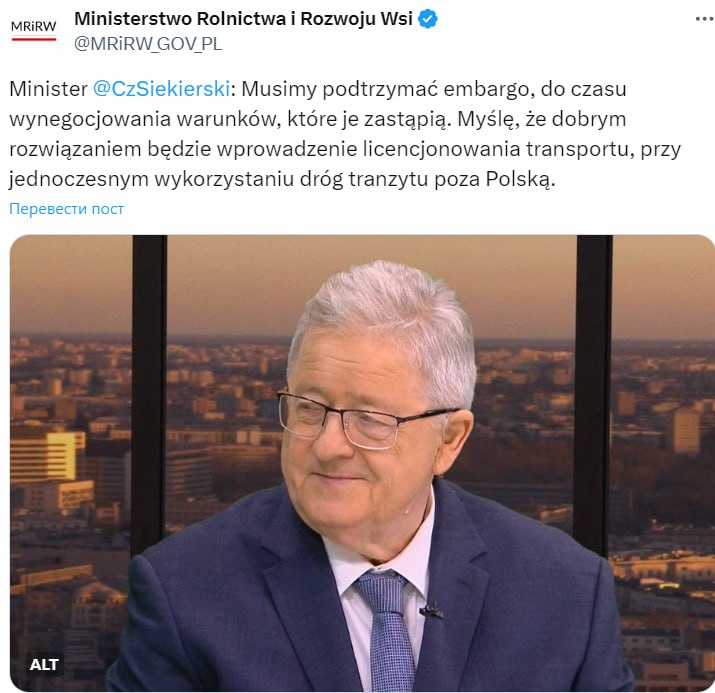Open the three-dot more options menu

pyautogui.click(x=705, y=19)
